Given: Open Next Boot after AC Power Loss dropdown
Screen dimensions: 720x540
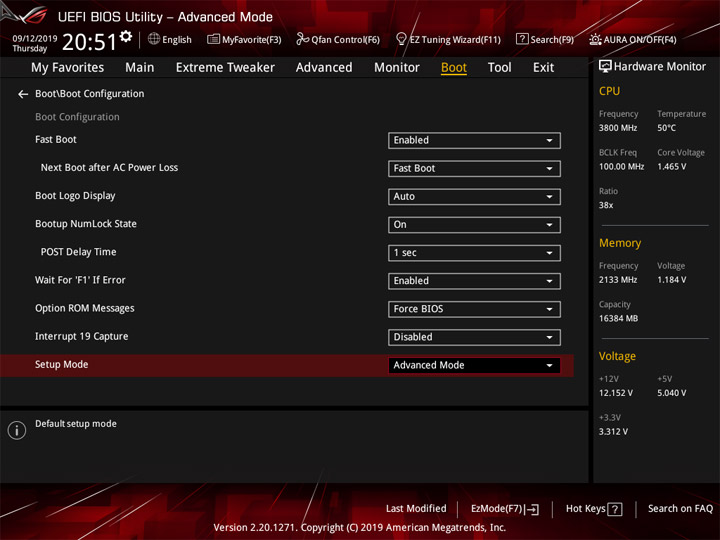Looking at the screenshot, I should [474, 169].
